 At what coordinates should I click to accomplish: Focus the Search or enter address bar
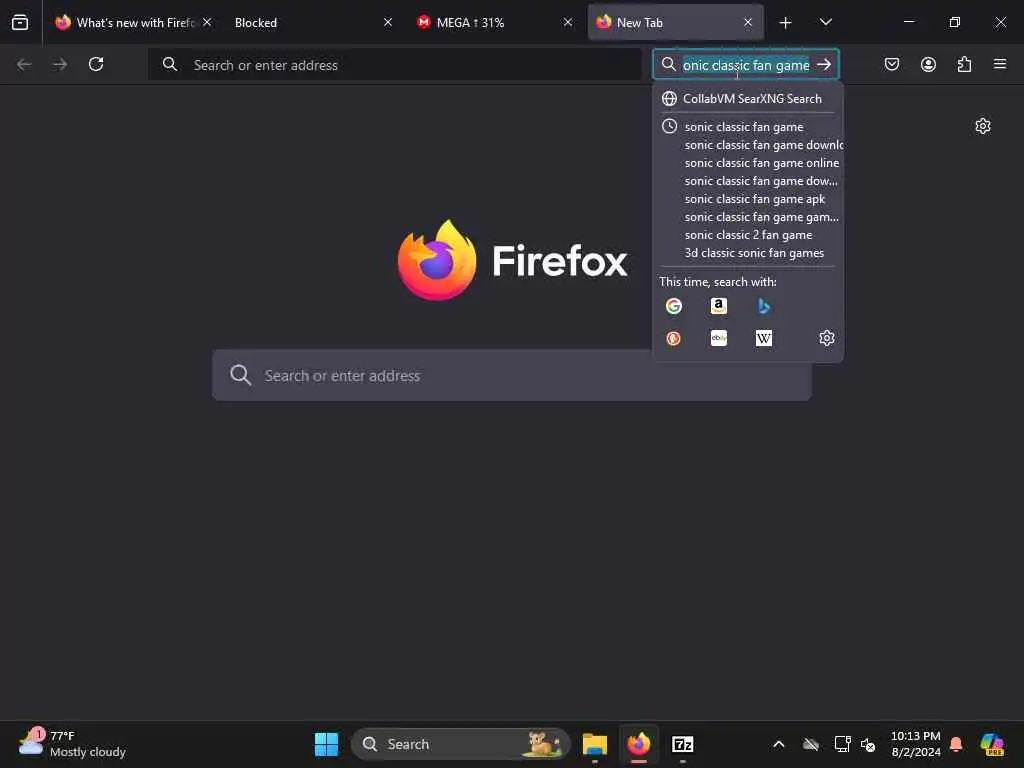coord(395,65)
